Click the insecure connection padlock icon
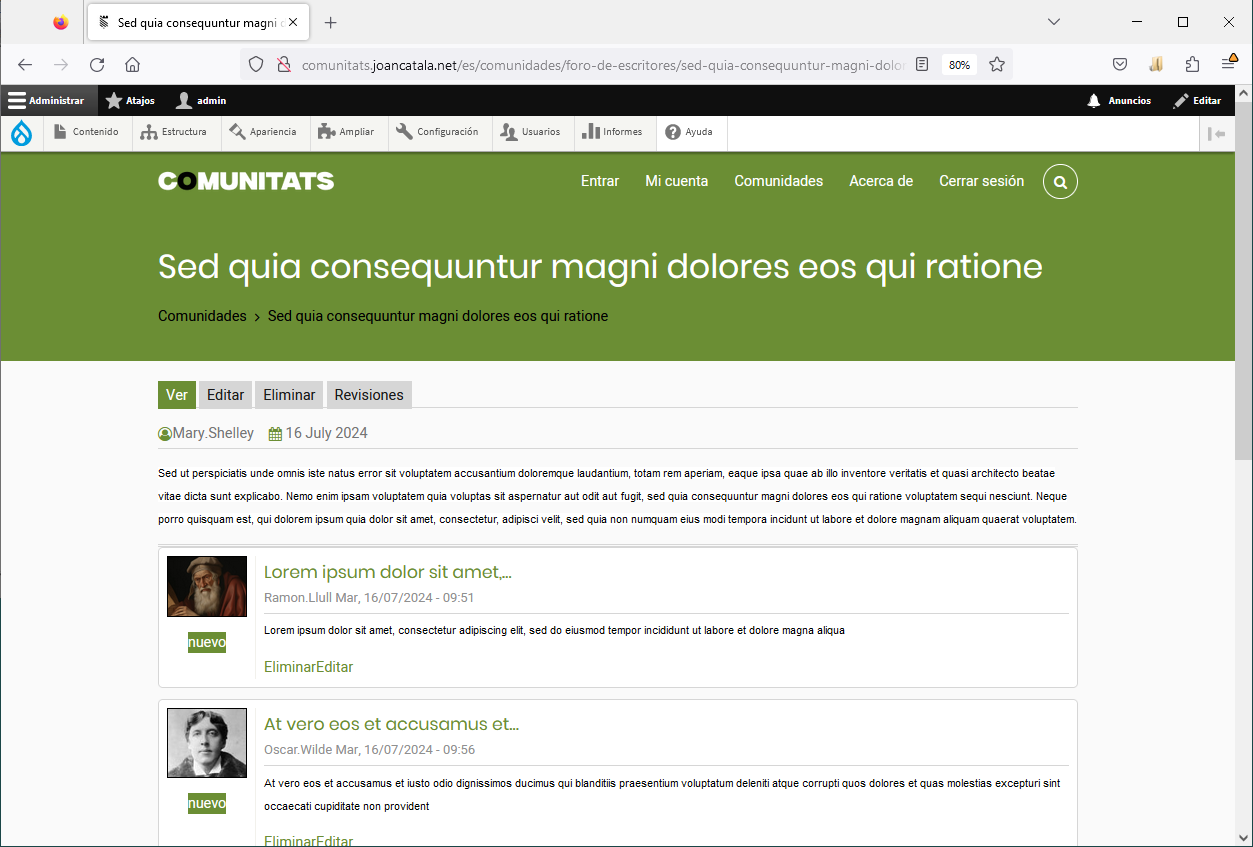The width and height of the screenshot is (1253, 847). point(283,64)
